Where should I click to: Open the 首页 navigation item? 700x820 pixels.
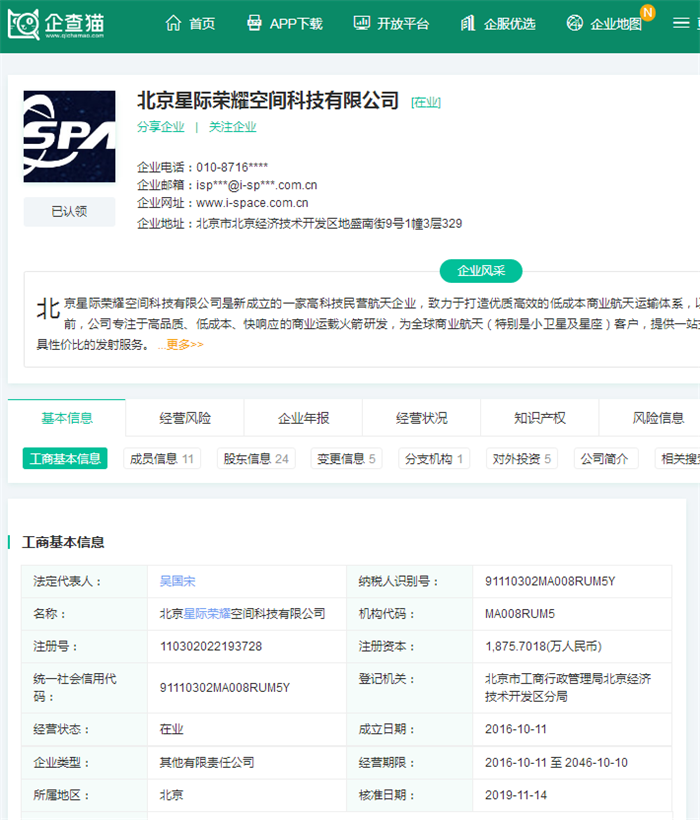pyautogui.click(x=202, y=24)
